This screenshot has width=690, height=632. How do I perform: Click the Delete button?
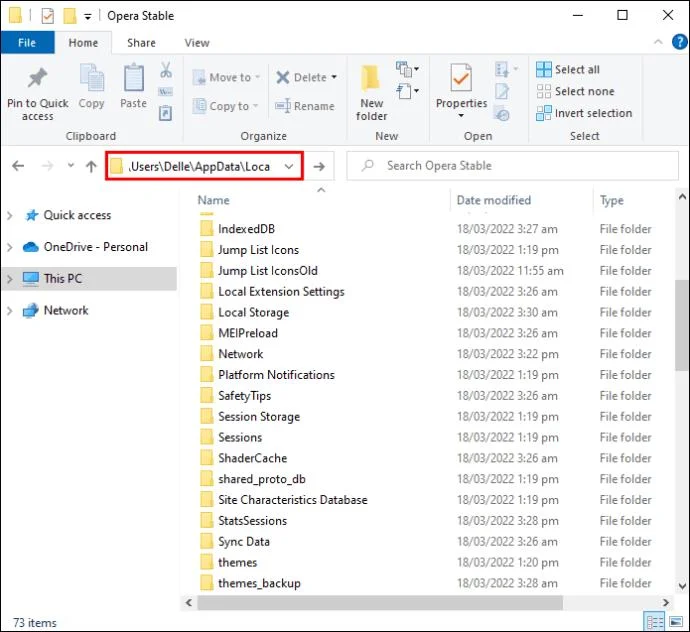(x=307, y=77)
